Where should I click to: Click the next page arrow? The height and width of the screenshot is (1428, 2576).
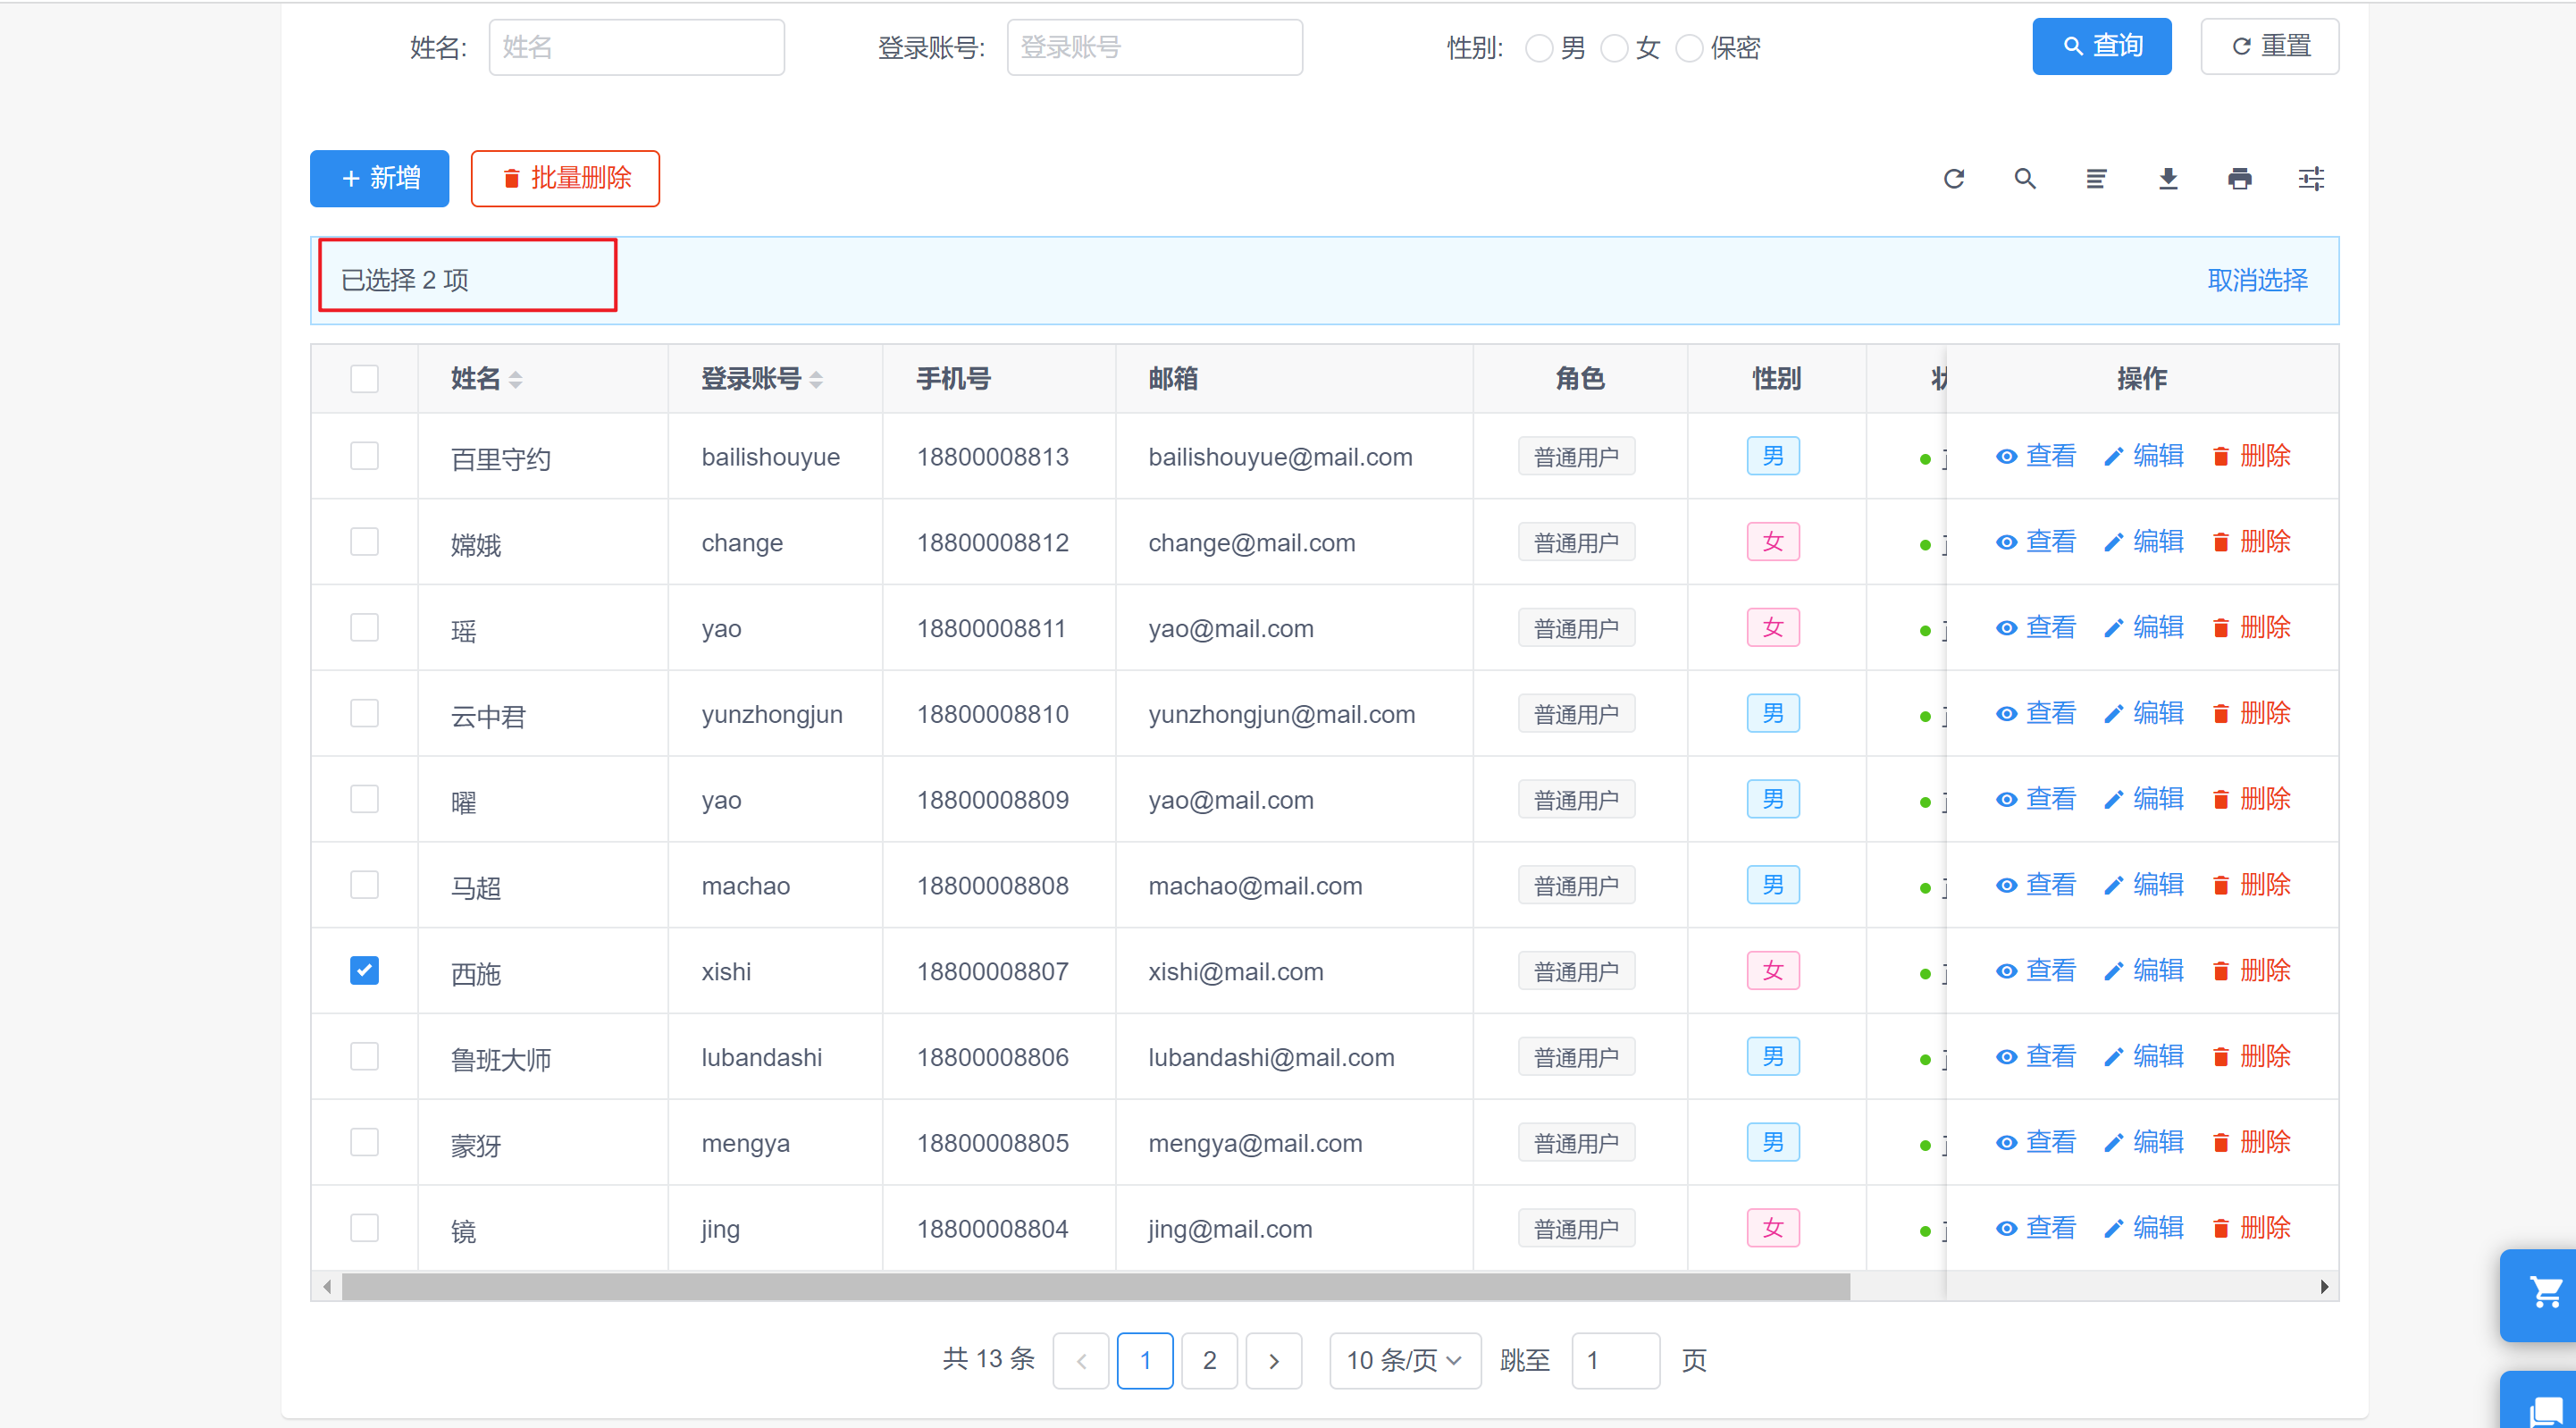[x=1273, y=1360]
